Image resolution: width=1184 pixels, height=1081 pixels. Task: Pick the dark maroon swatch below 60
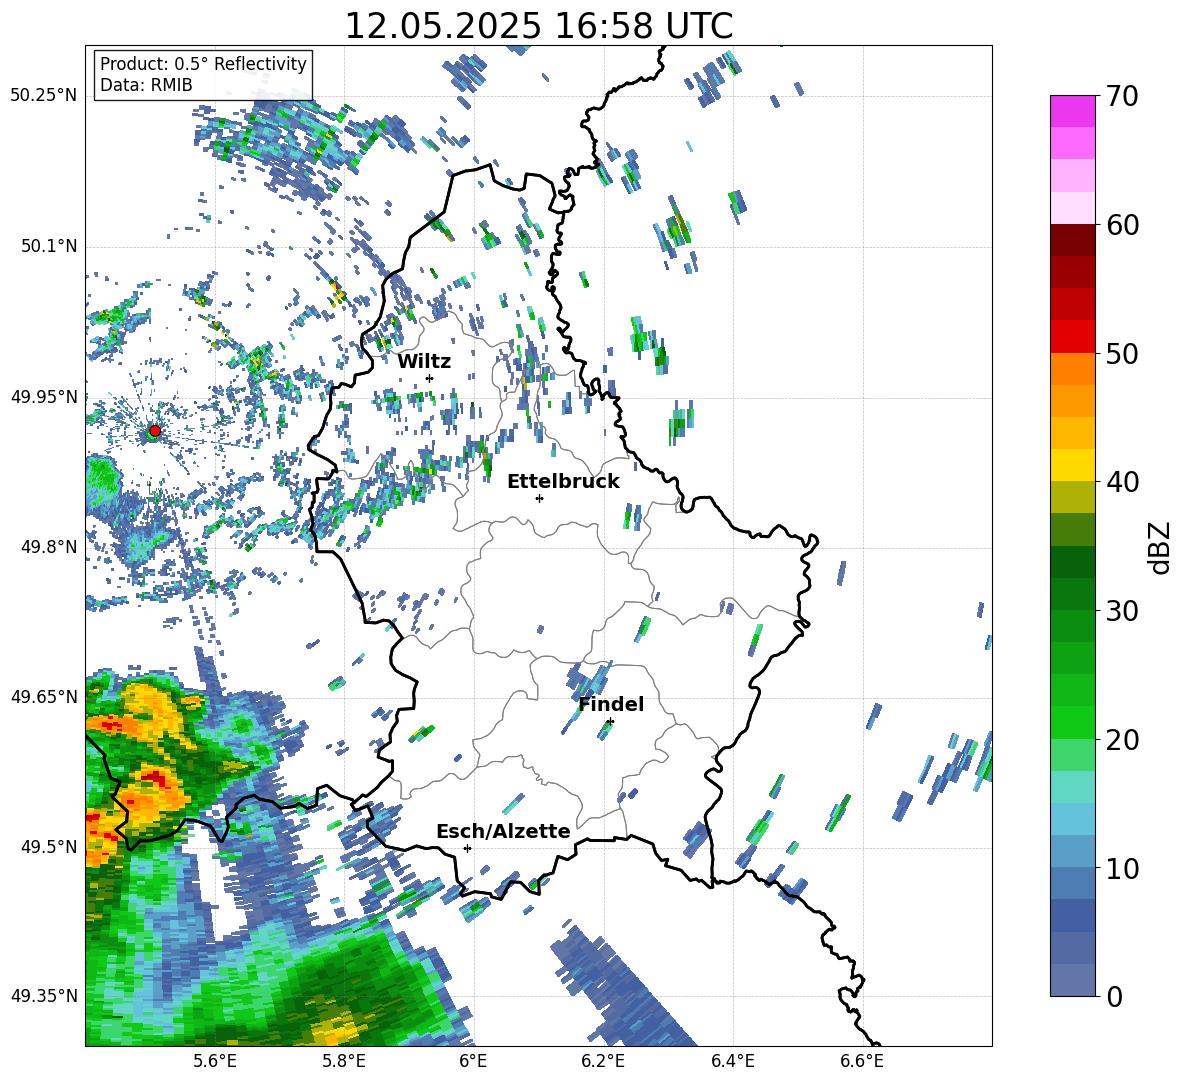point(1072,240)
